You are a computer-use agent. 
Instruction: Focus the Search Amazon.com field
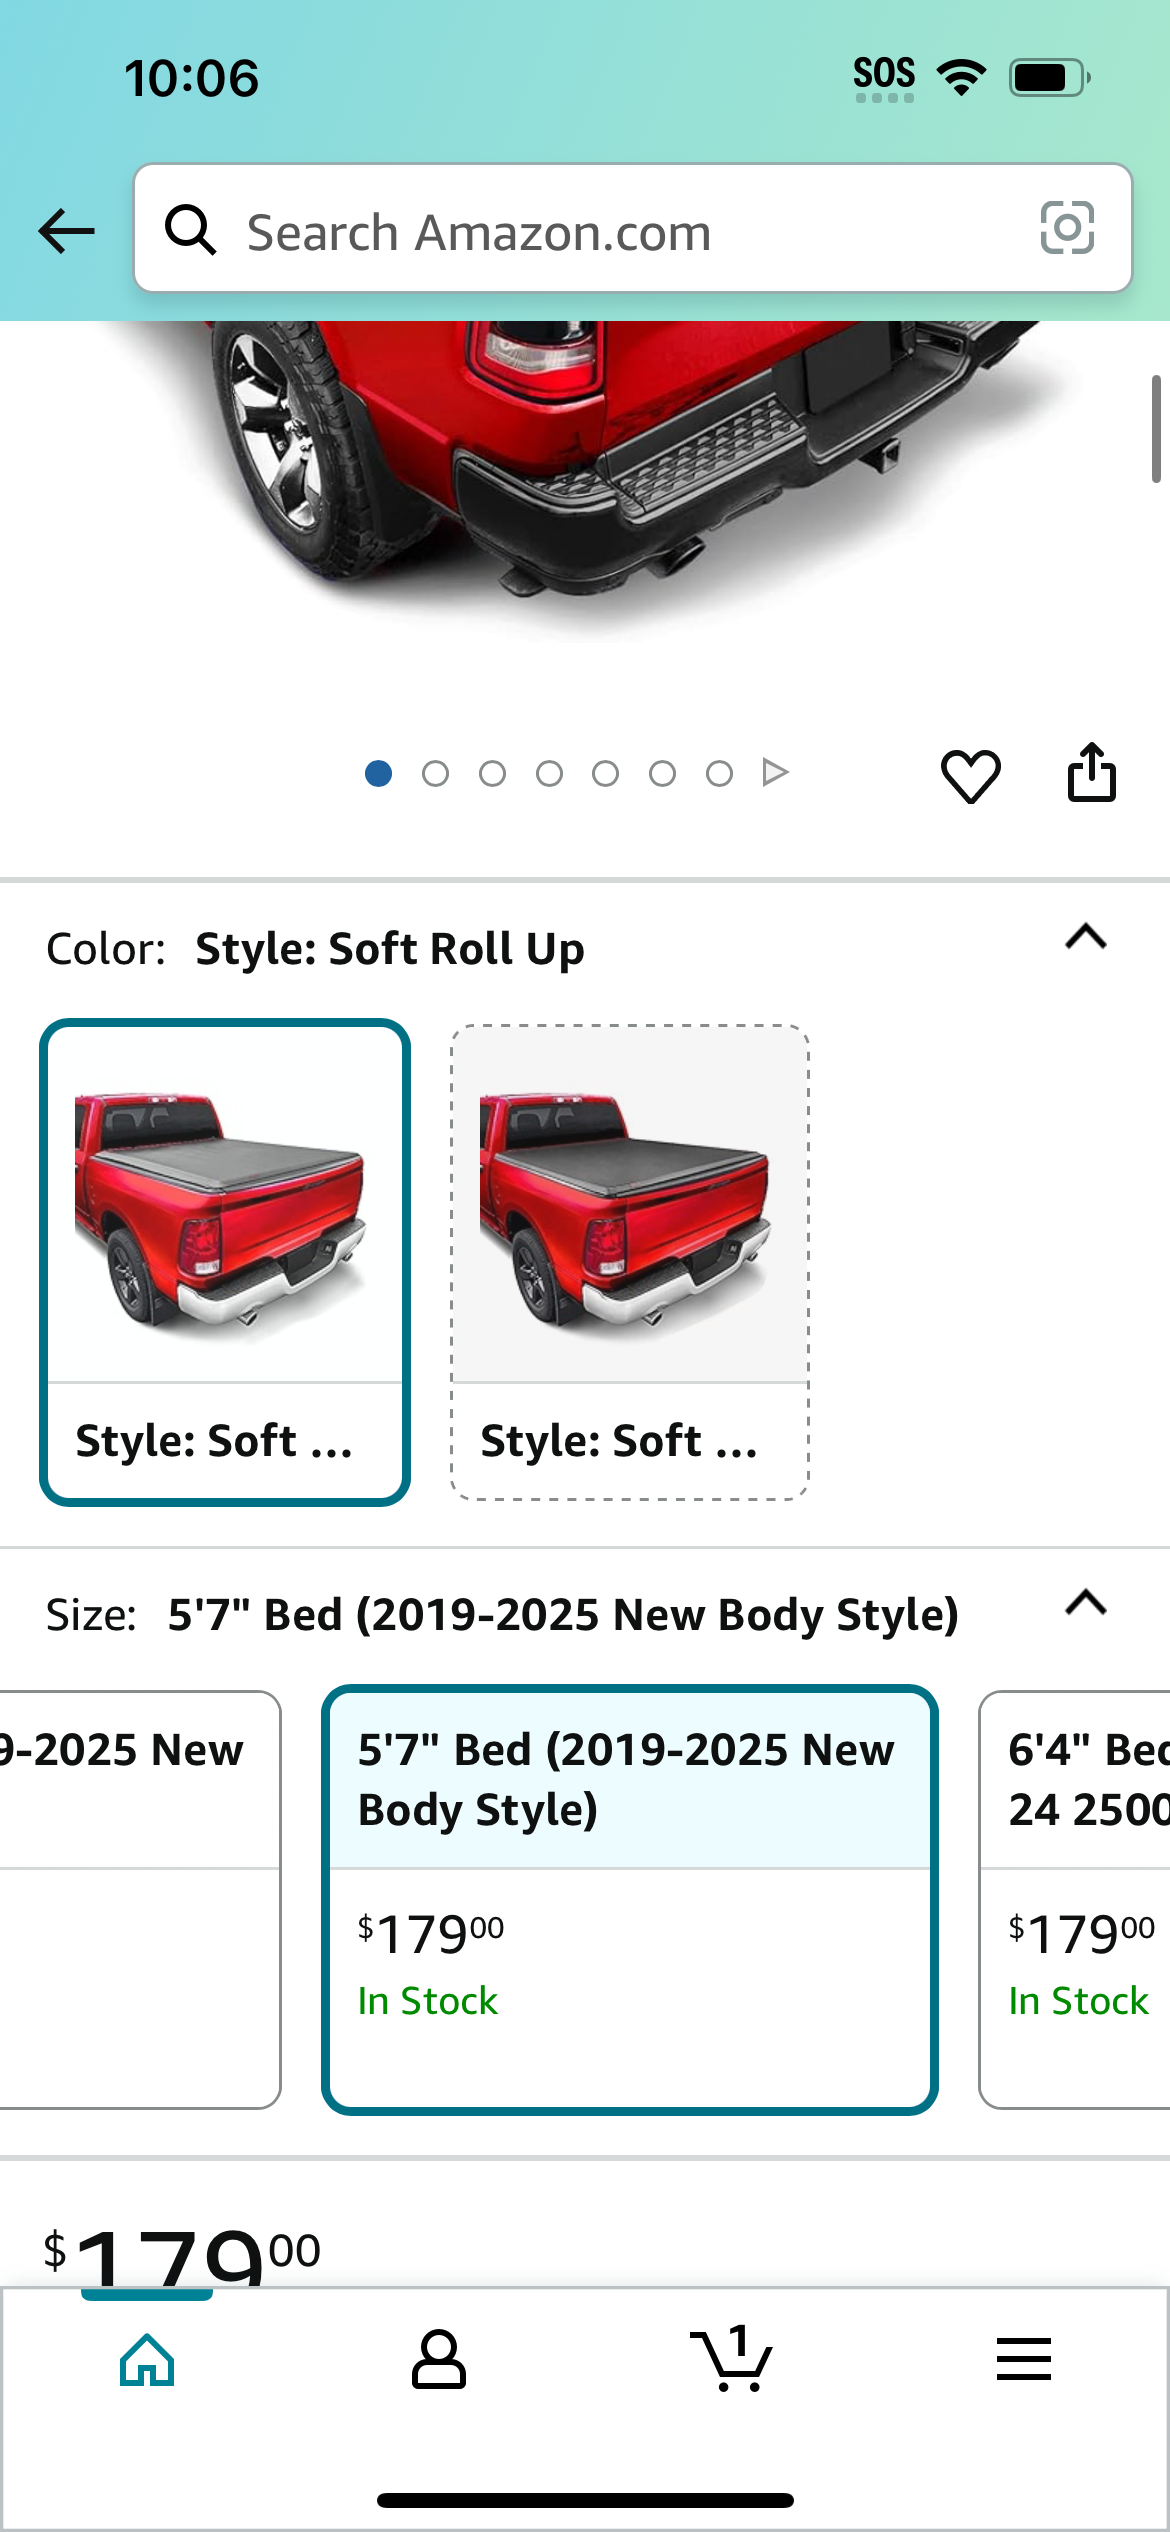click(x=633, y=228)
